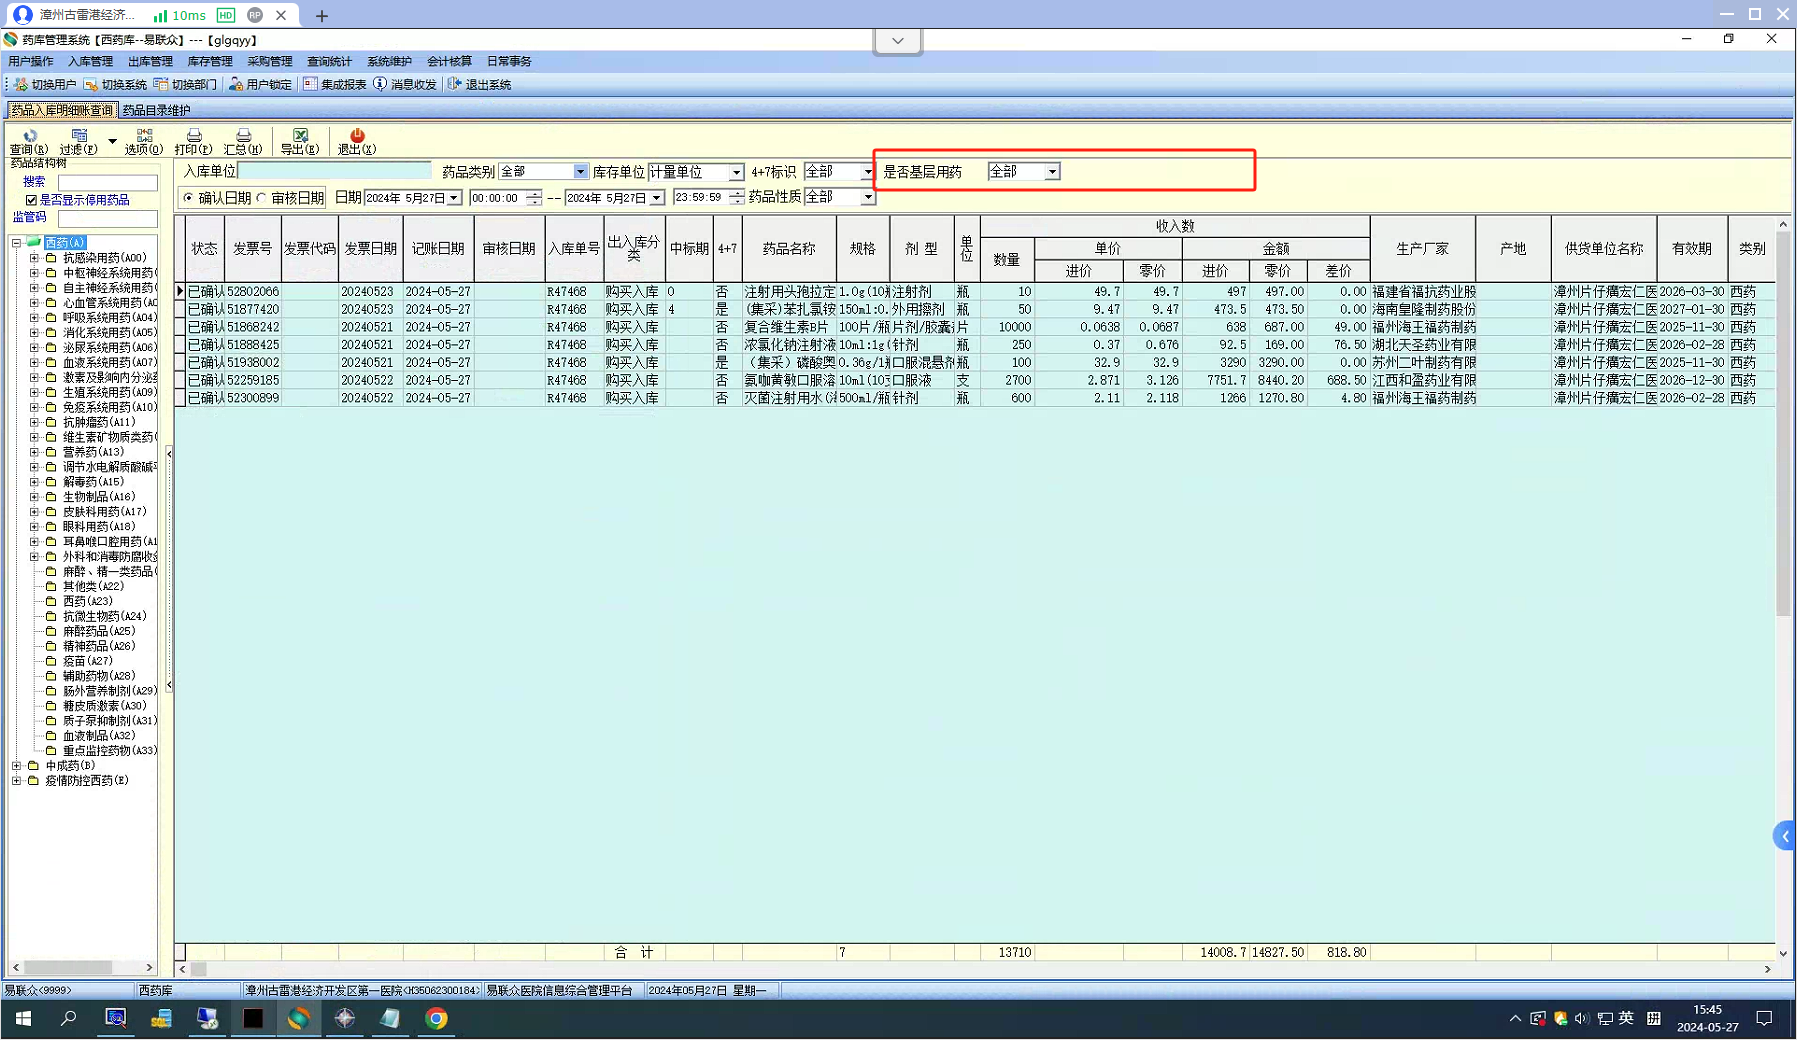Open the 4+7标识 dropdown
Image resolution: width=1797 pixels, height=1040 pixels.
point(867,172)
